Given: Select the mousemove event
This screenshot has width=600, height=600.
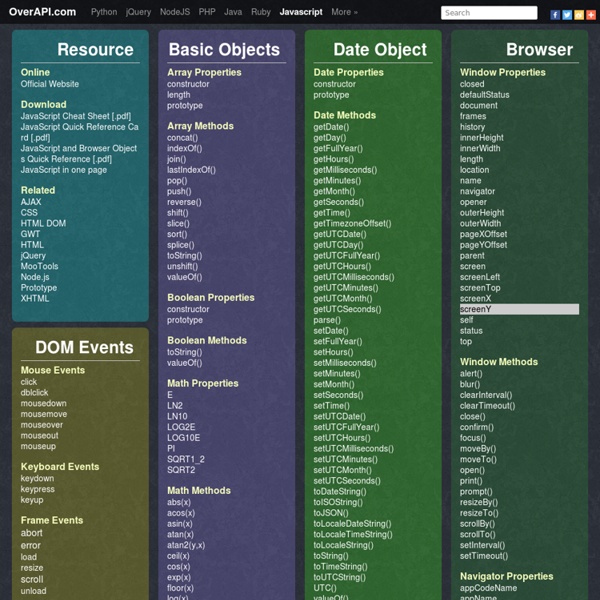Looking at the screenshot, I should [x=44, y=414].
